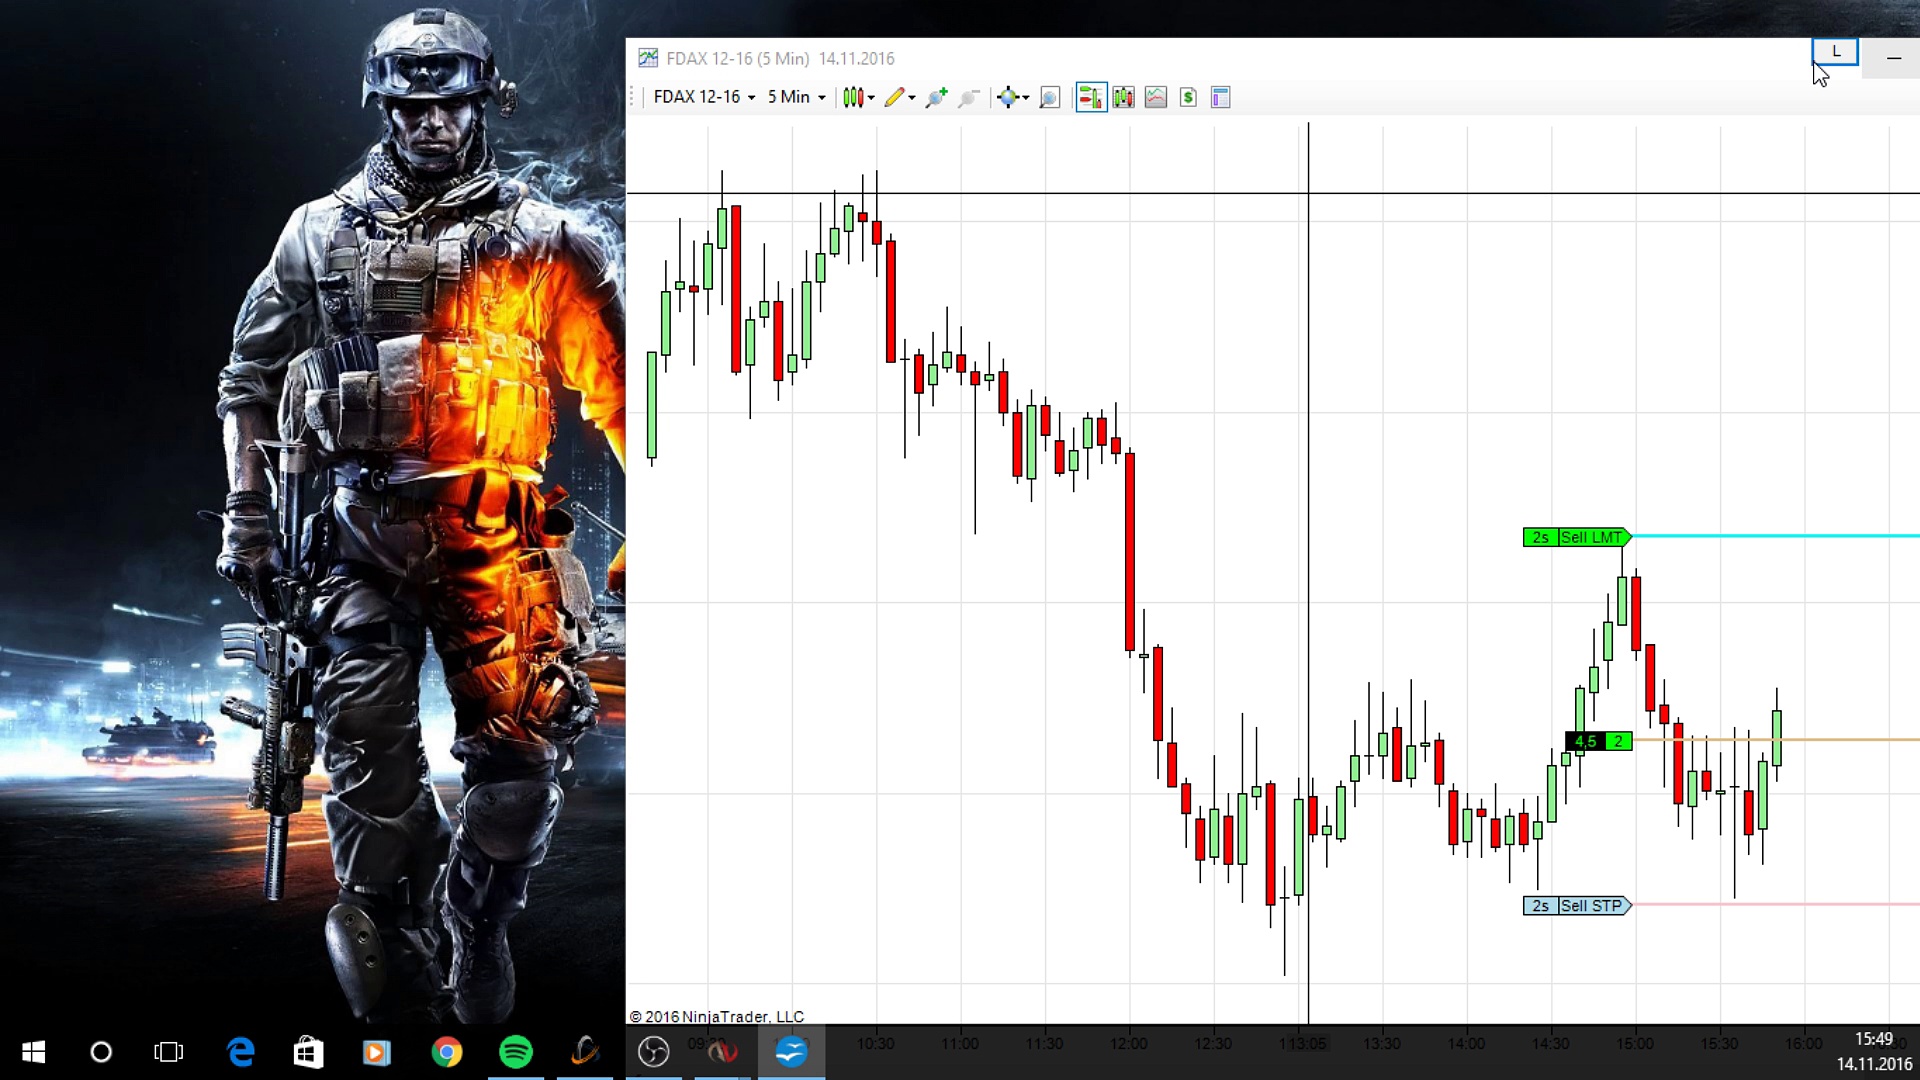This screenshot has height=1080, width=1920.
Task: Expand the 5 Min interval selector
Action: 796,97
